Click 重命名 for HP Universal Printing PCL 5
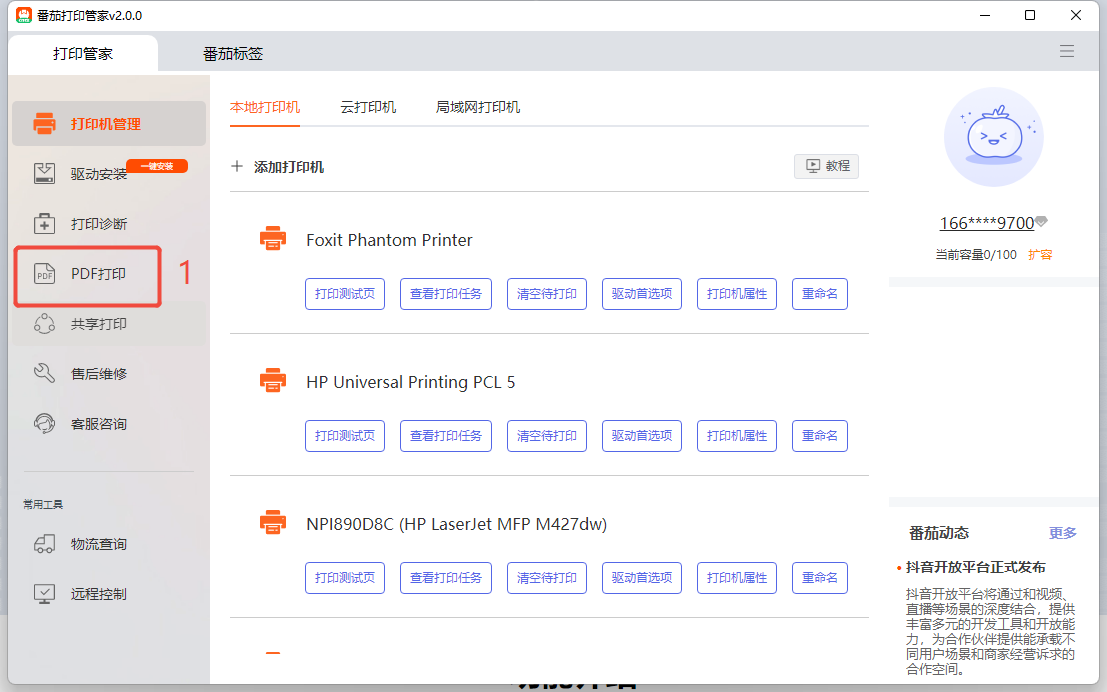1107x692 pixels. coord(820,436)
